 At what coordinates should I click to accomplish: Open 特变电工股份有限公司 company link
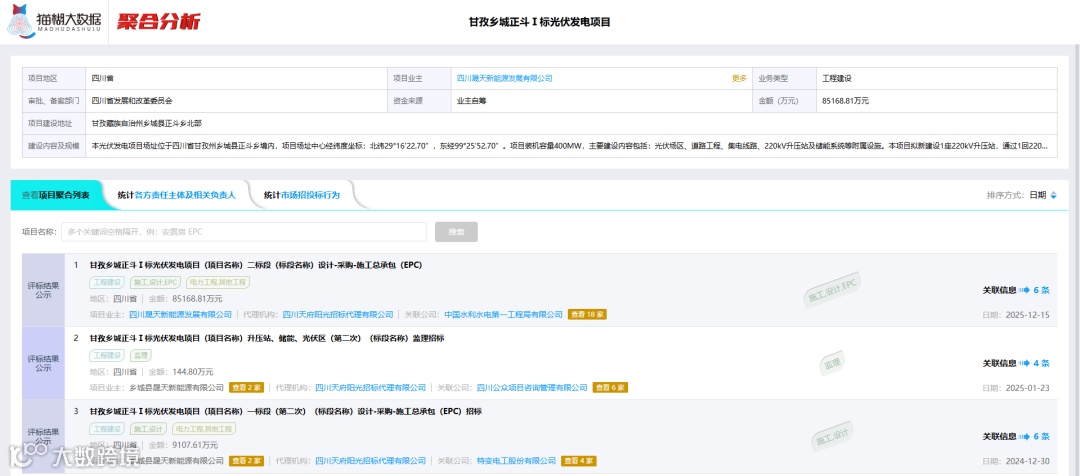(516, 461)
